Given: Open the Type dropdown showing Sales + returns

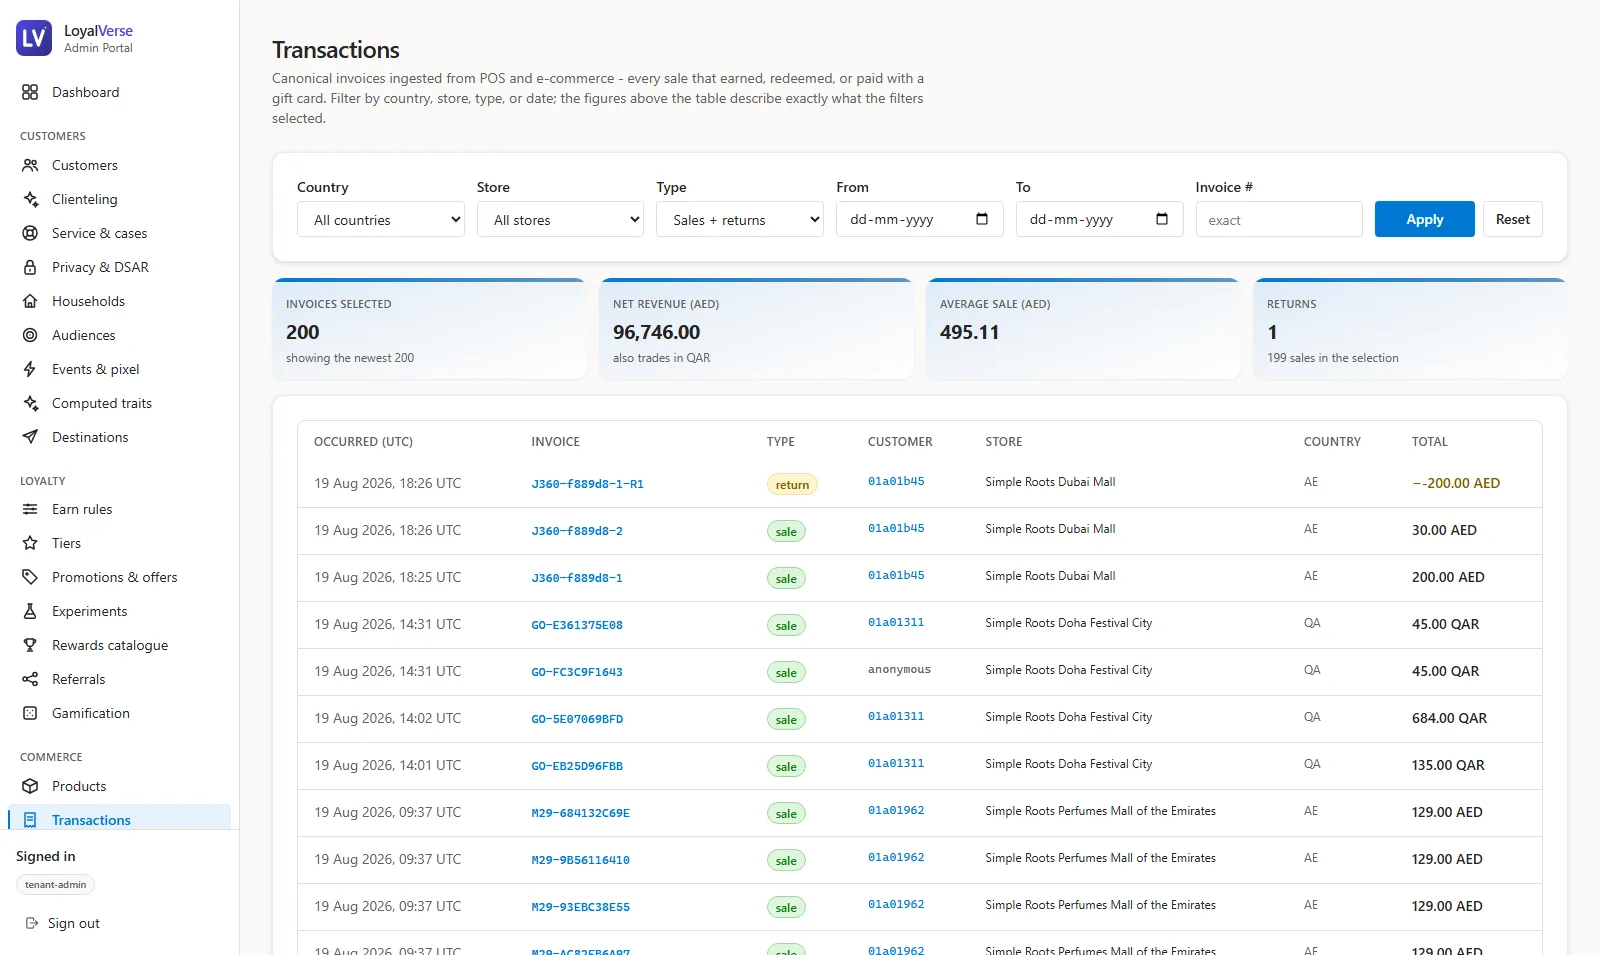Looking at the screenshot, I should [740, 219].
